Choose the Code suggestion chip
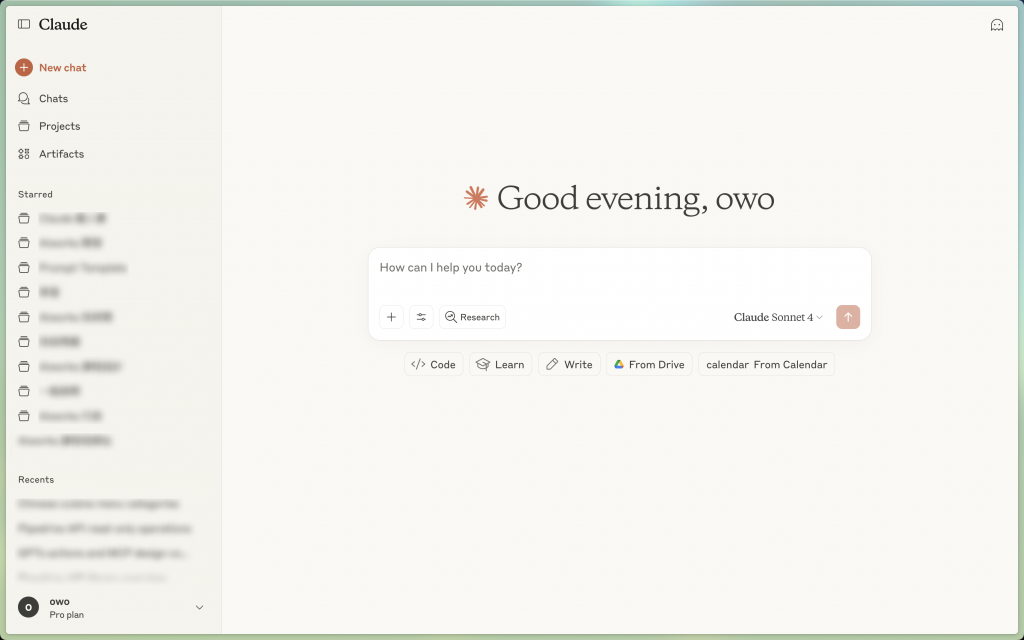The height and width of the screenshot is (640, 1024). coord(434,364)
